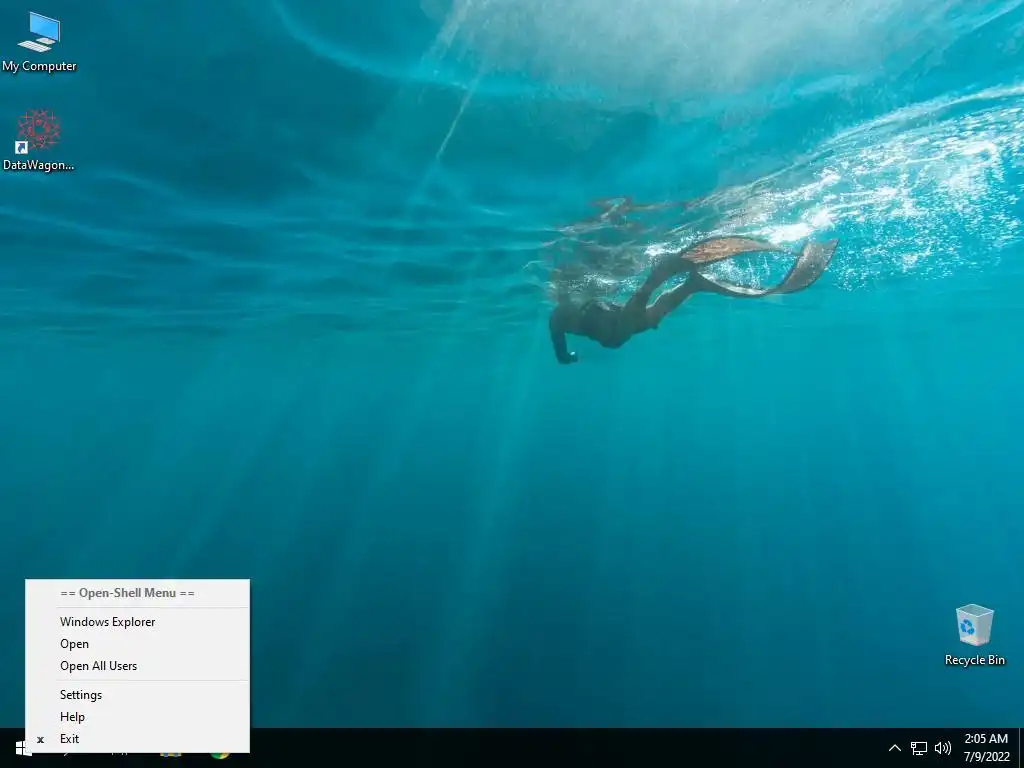1024x768 pixels.
Task: Open the volume speaker tray icon
Action: (942, 748)
